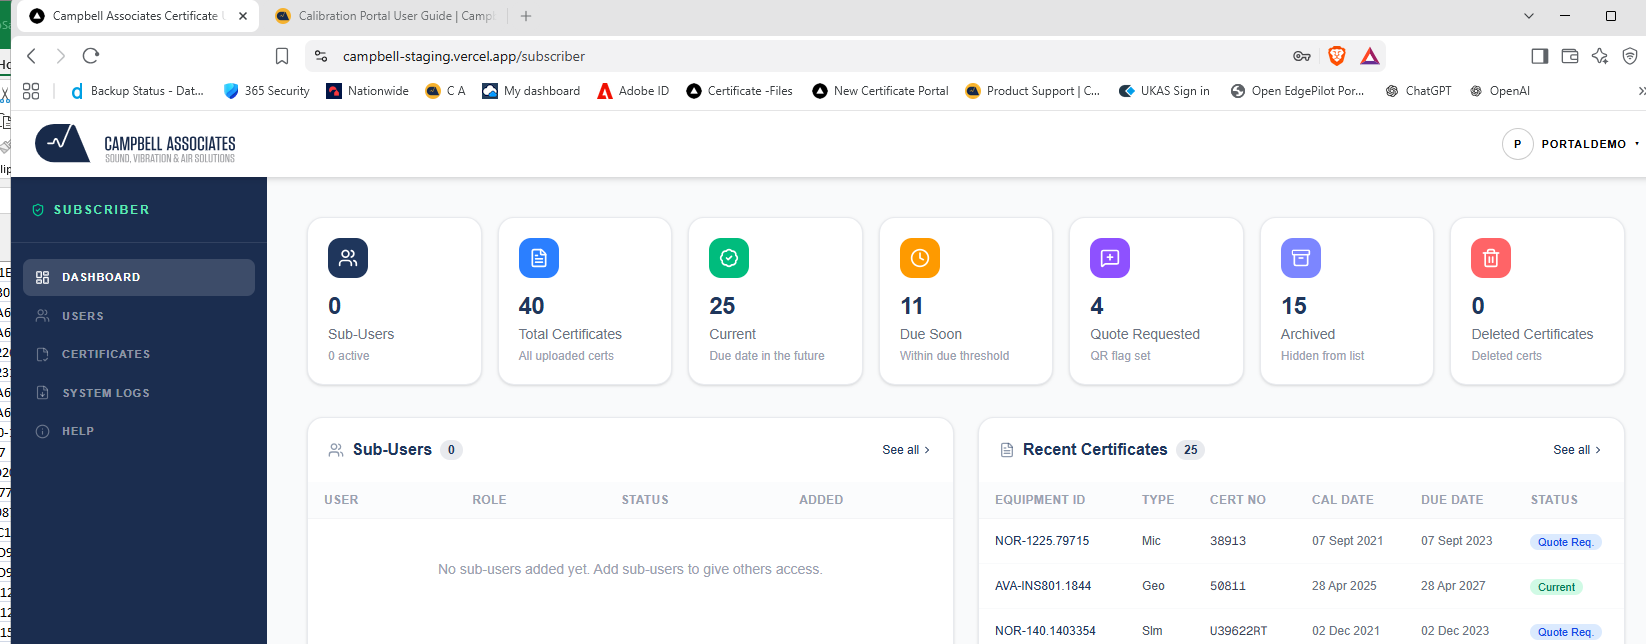This screenshot has width=1646, height=644.
Task: Click the Quote Requested purple icon
Action: (x=1110, y=258)
